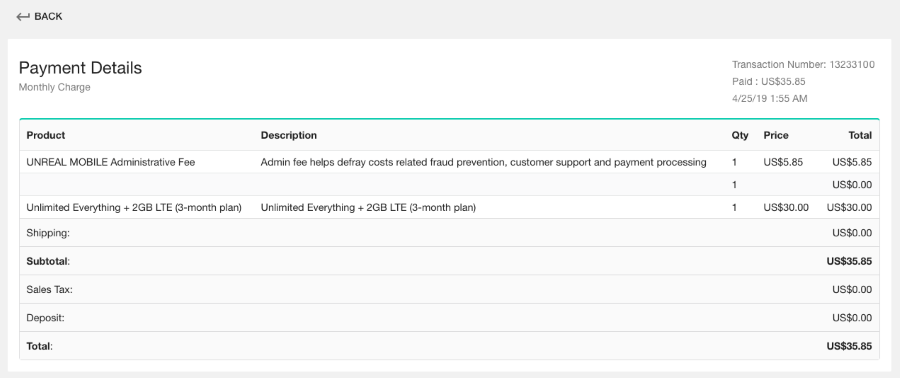Go back via the BACK link

click(39, 17)
